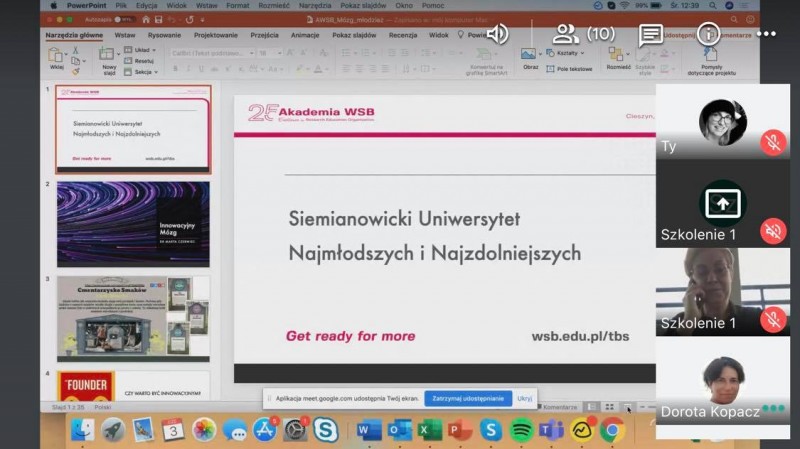Toggle underline formatting U button
Viewport: 800px width, 449px height.
pyautogui.click(x=202, y=68)
